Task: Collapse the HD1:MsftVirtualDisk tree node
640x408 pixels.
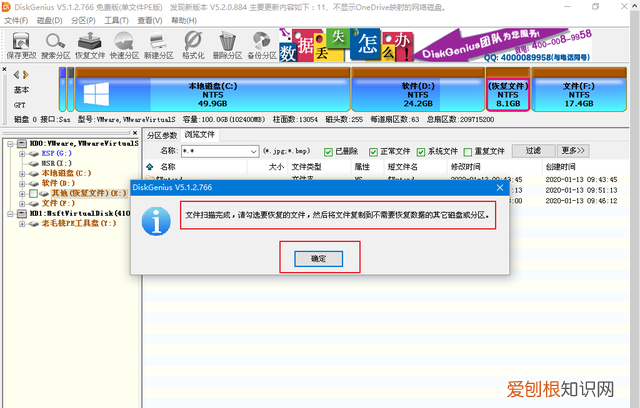Action: click(10, 214)
